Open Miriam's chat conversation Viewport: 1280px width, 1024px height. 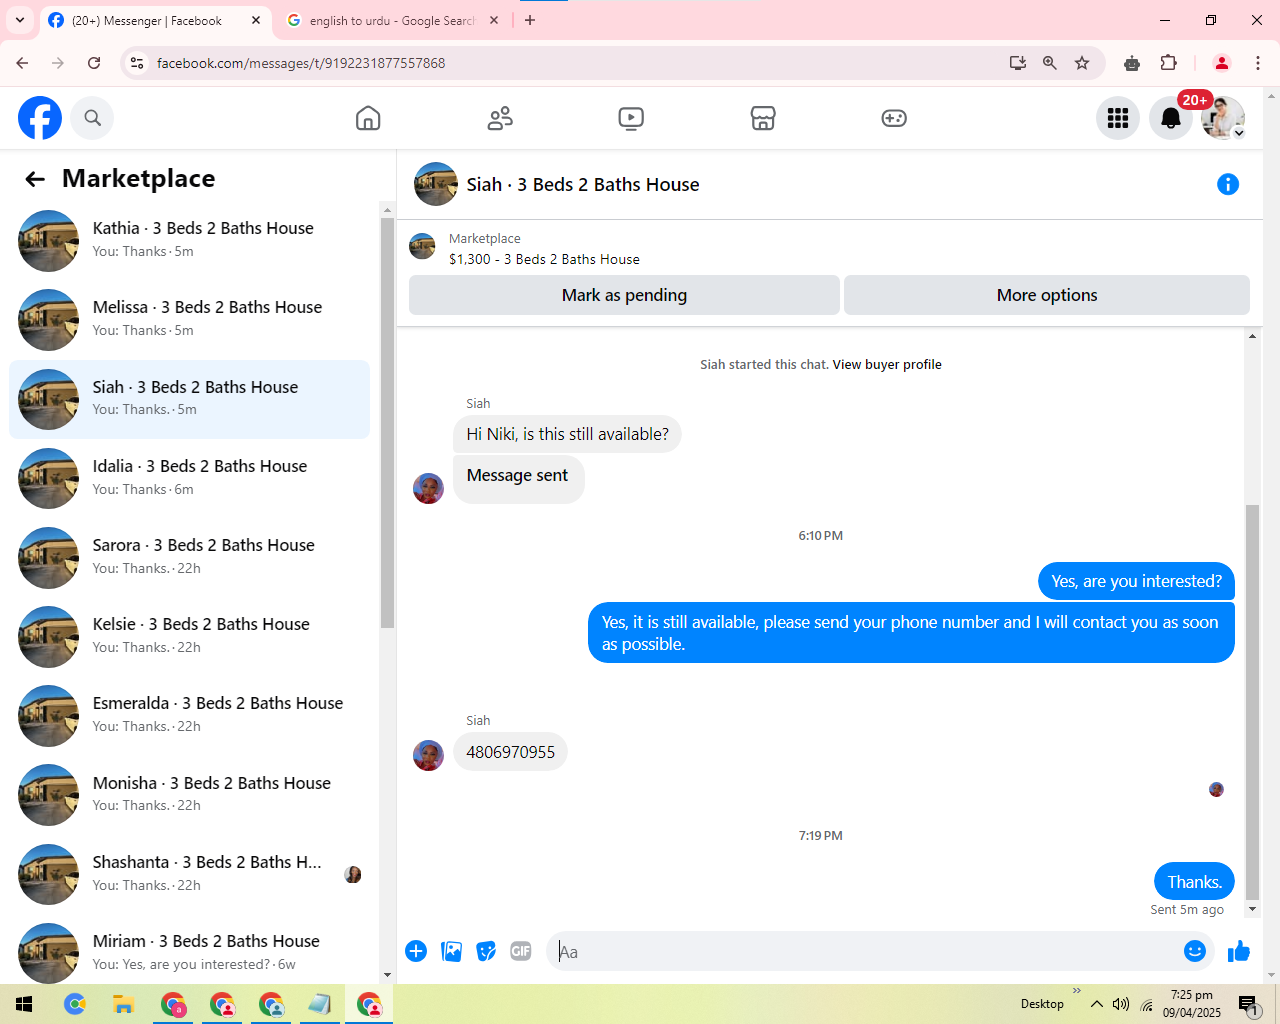pos(190,953)
